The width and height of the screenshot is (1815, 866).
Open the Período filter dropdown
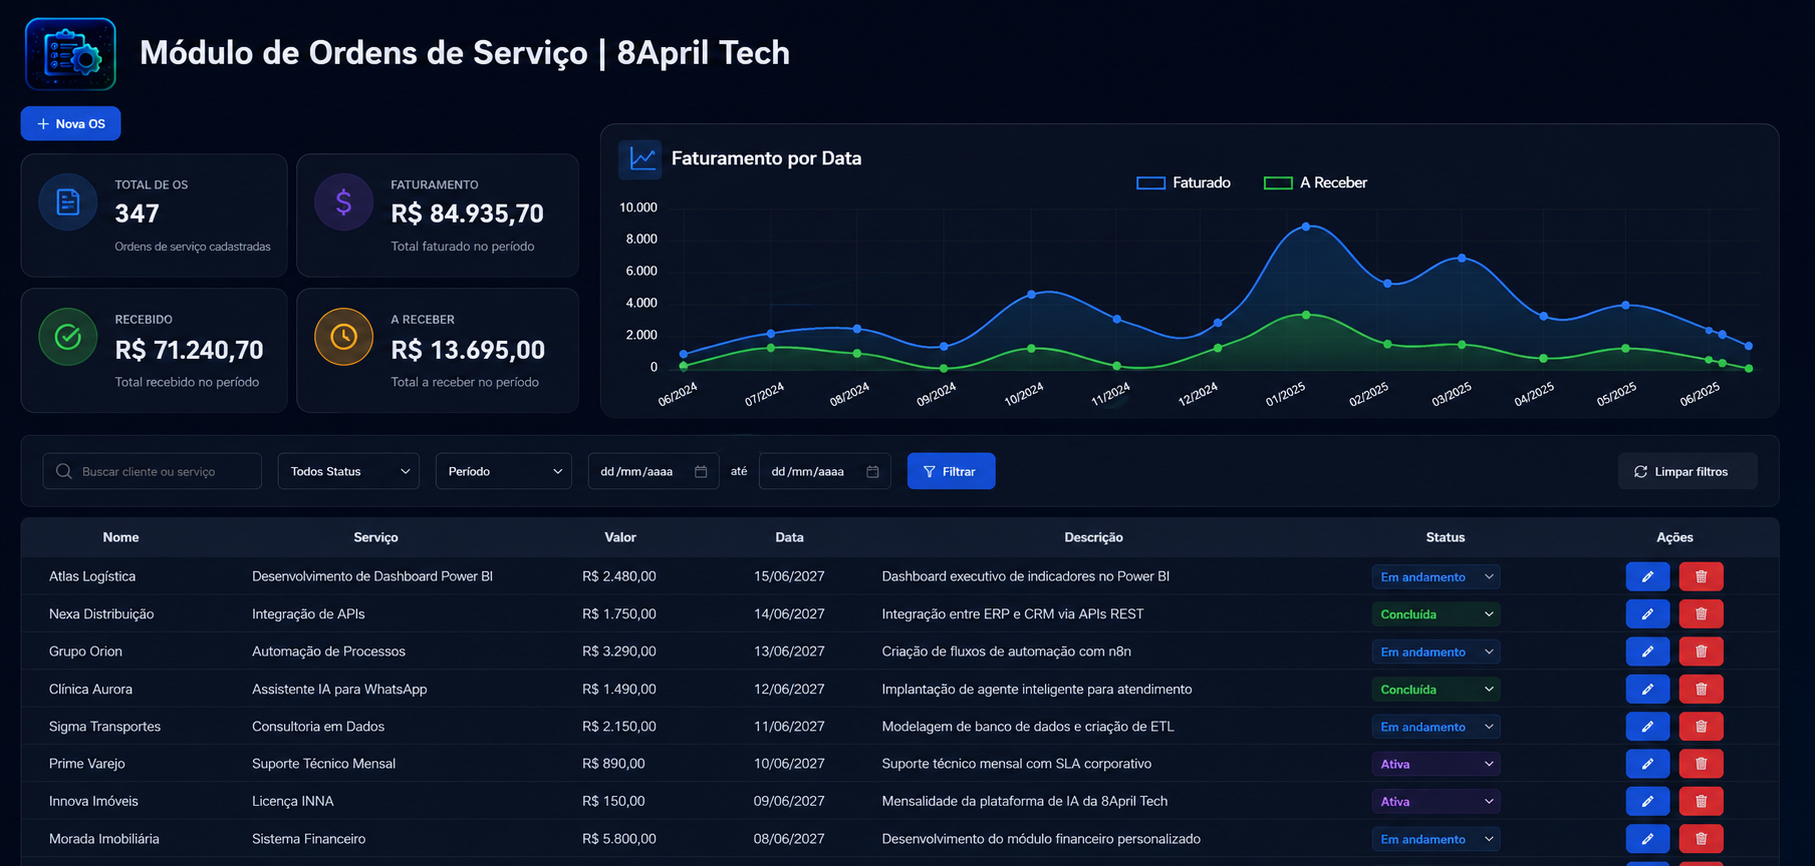[504, 471]
